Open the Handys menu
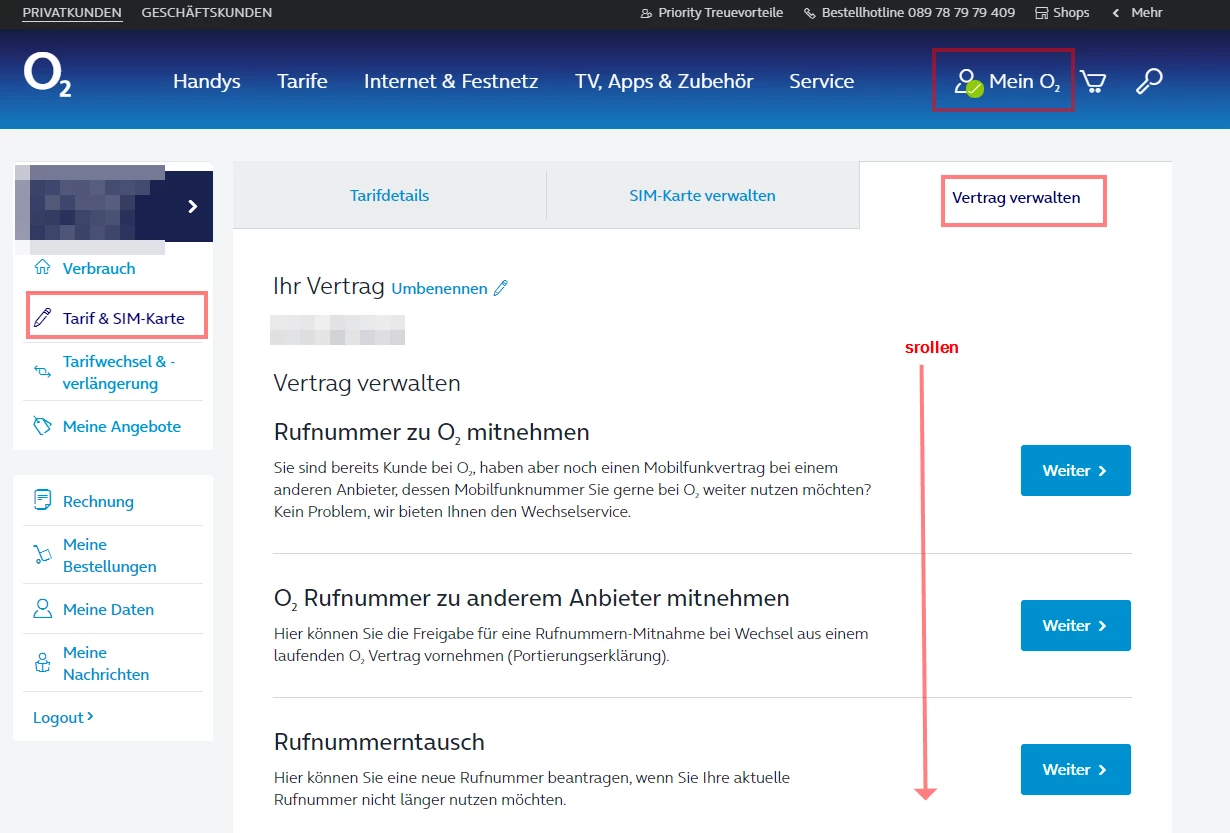The image size is (1230, 833). click(206, 81)
